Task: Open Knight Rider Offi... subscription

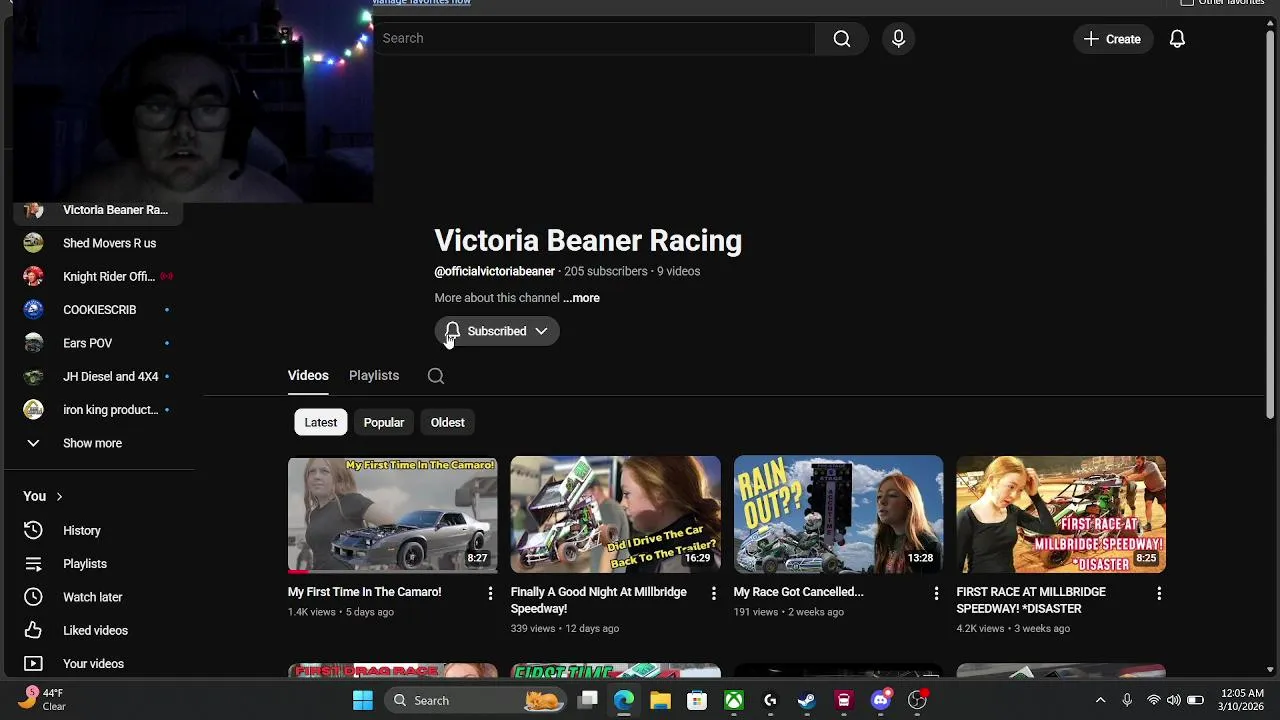Action: pyautogui.click(x=100, y=276)
